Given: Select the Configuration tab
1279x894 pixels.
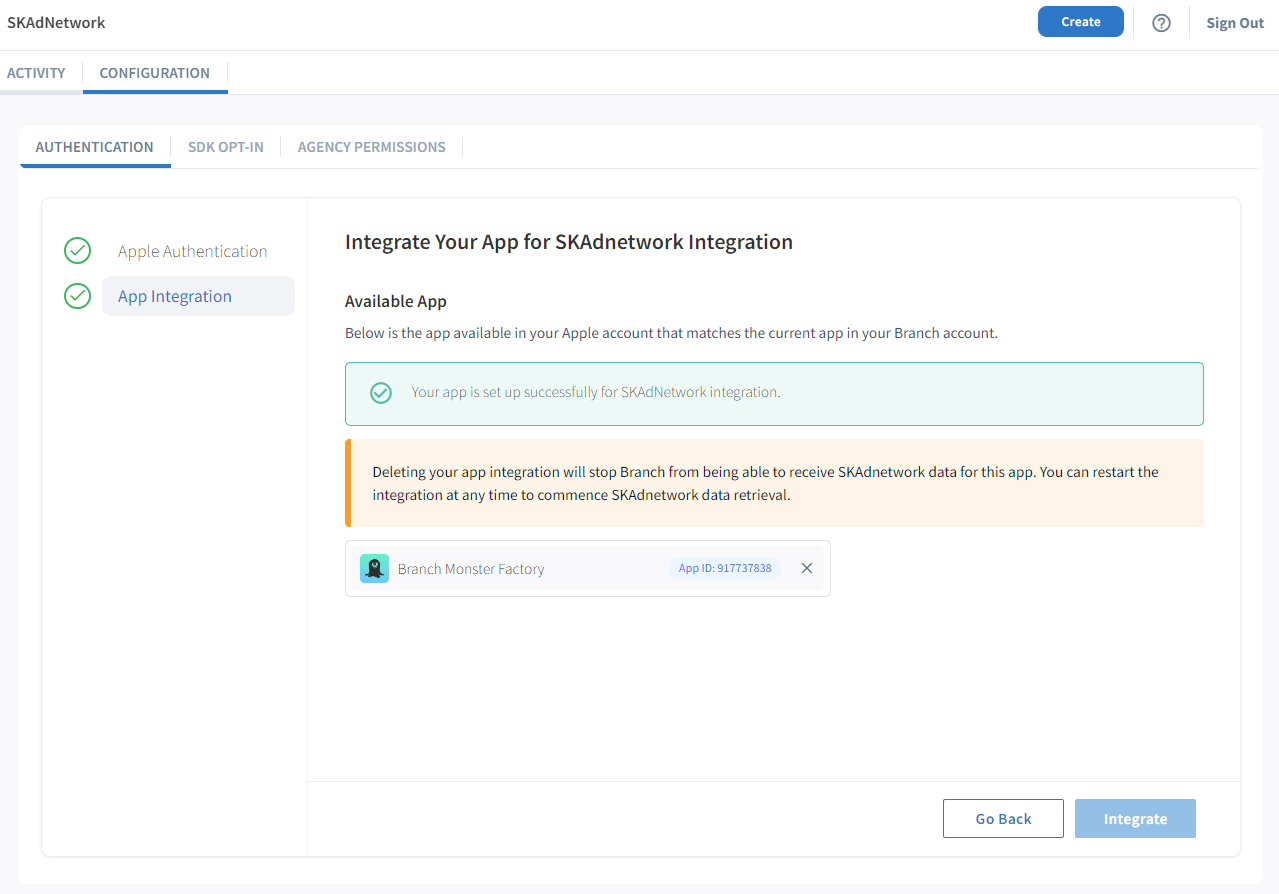Looking at the screenshot, I should point(155,73).
